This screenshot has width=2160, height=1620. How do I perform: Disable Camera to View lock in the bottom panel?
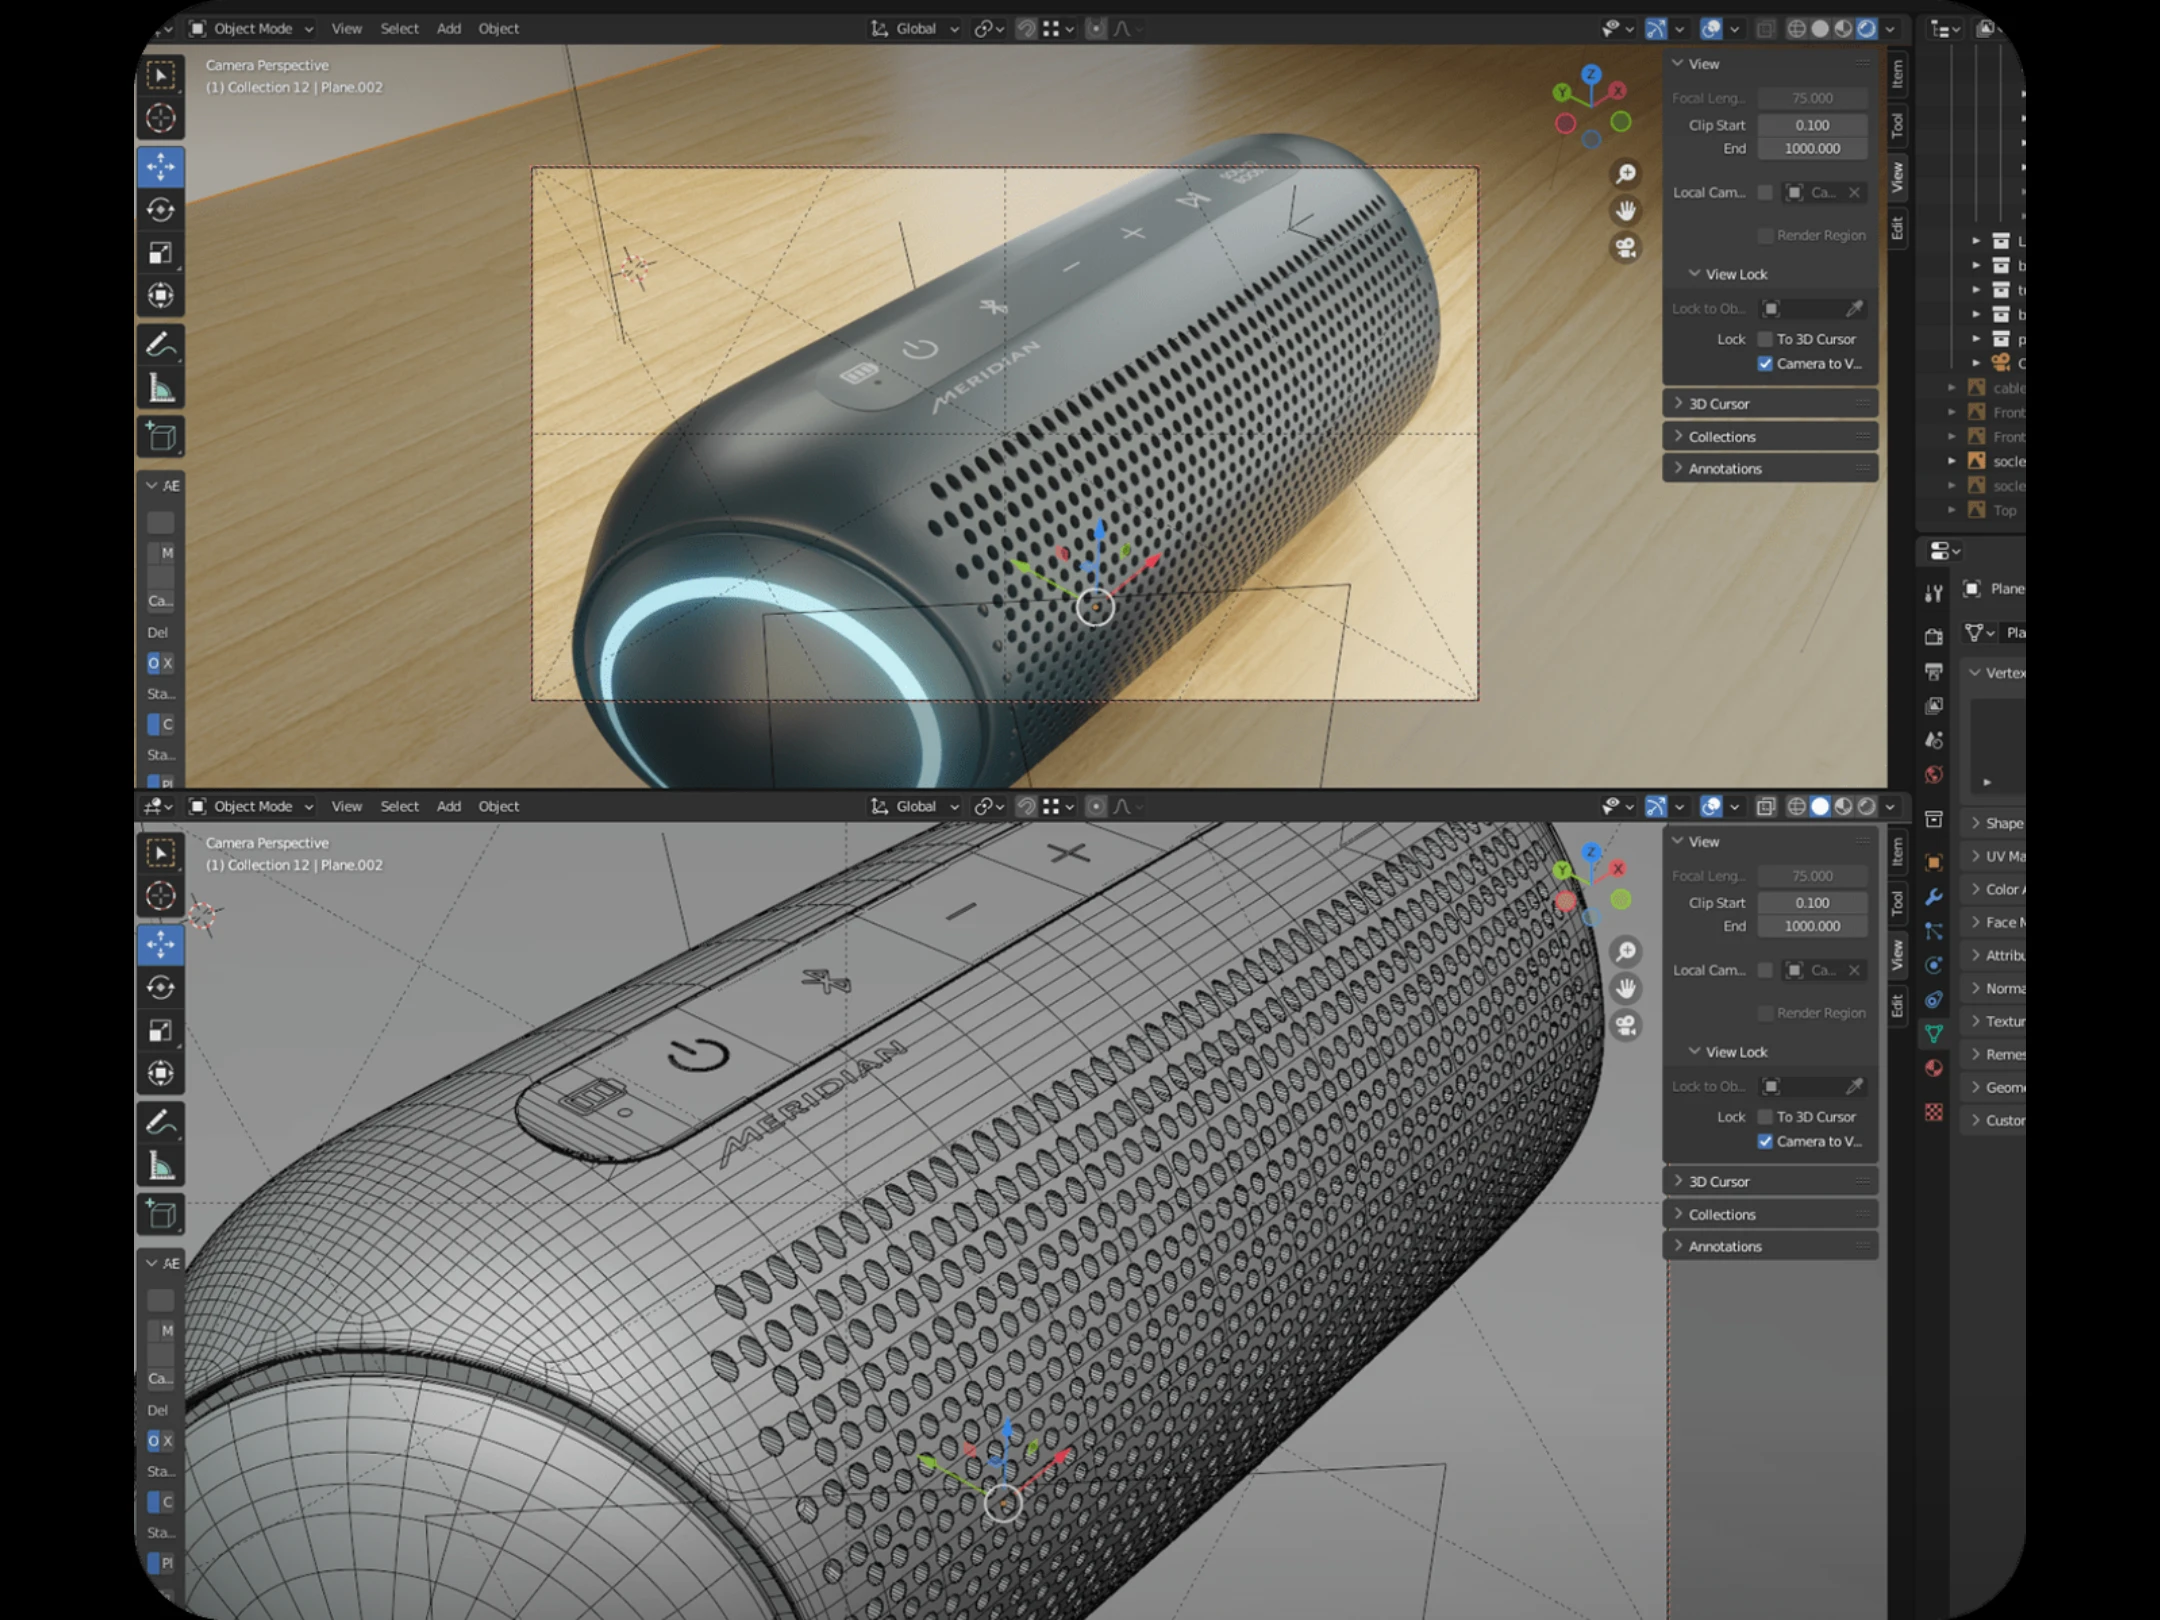[1766, 1141]
